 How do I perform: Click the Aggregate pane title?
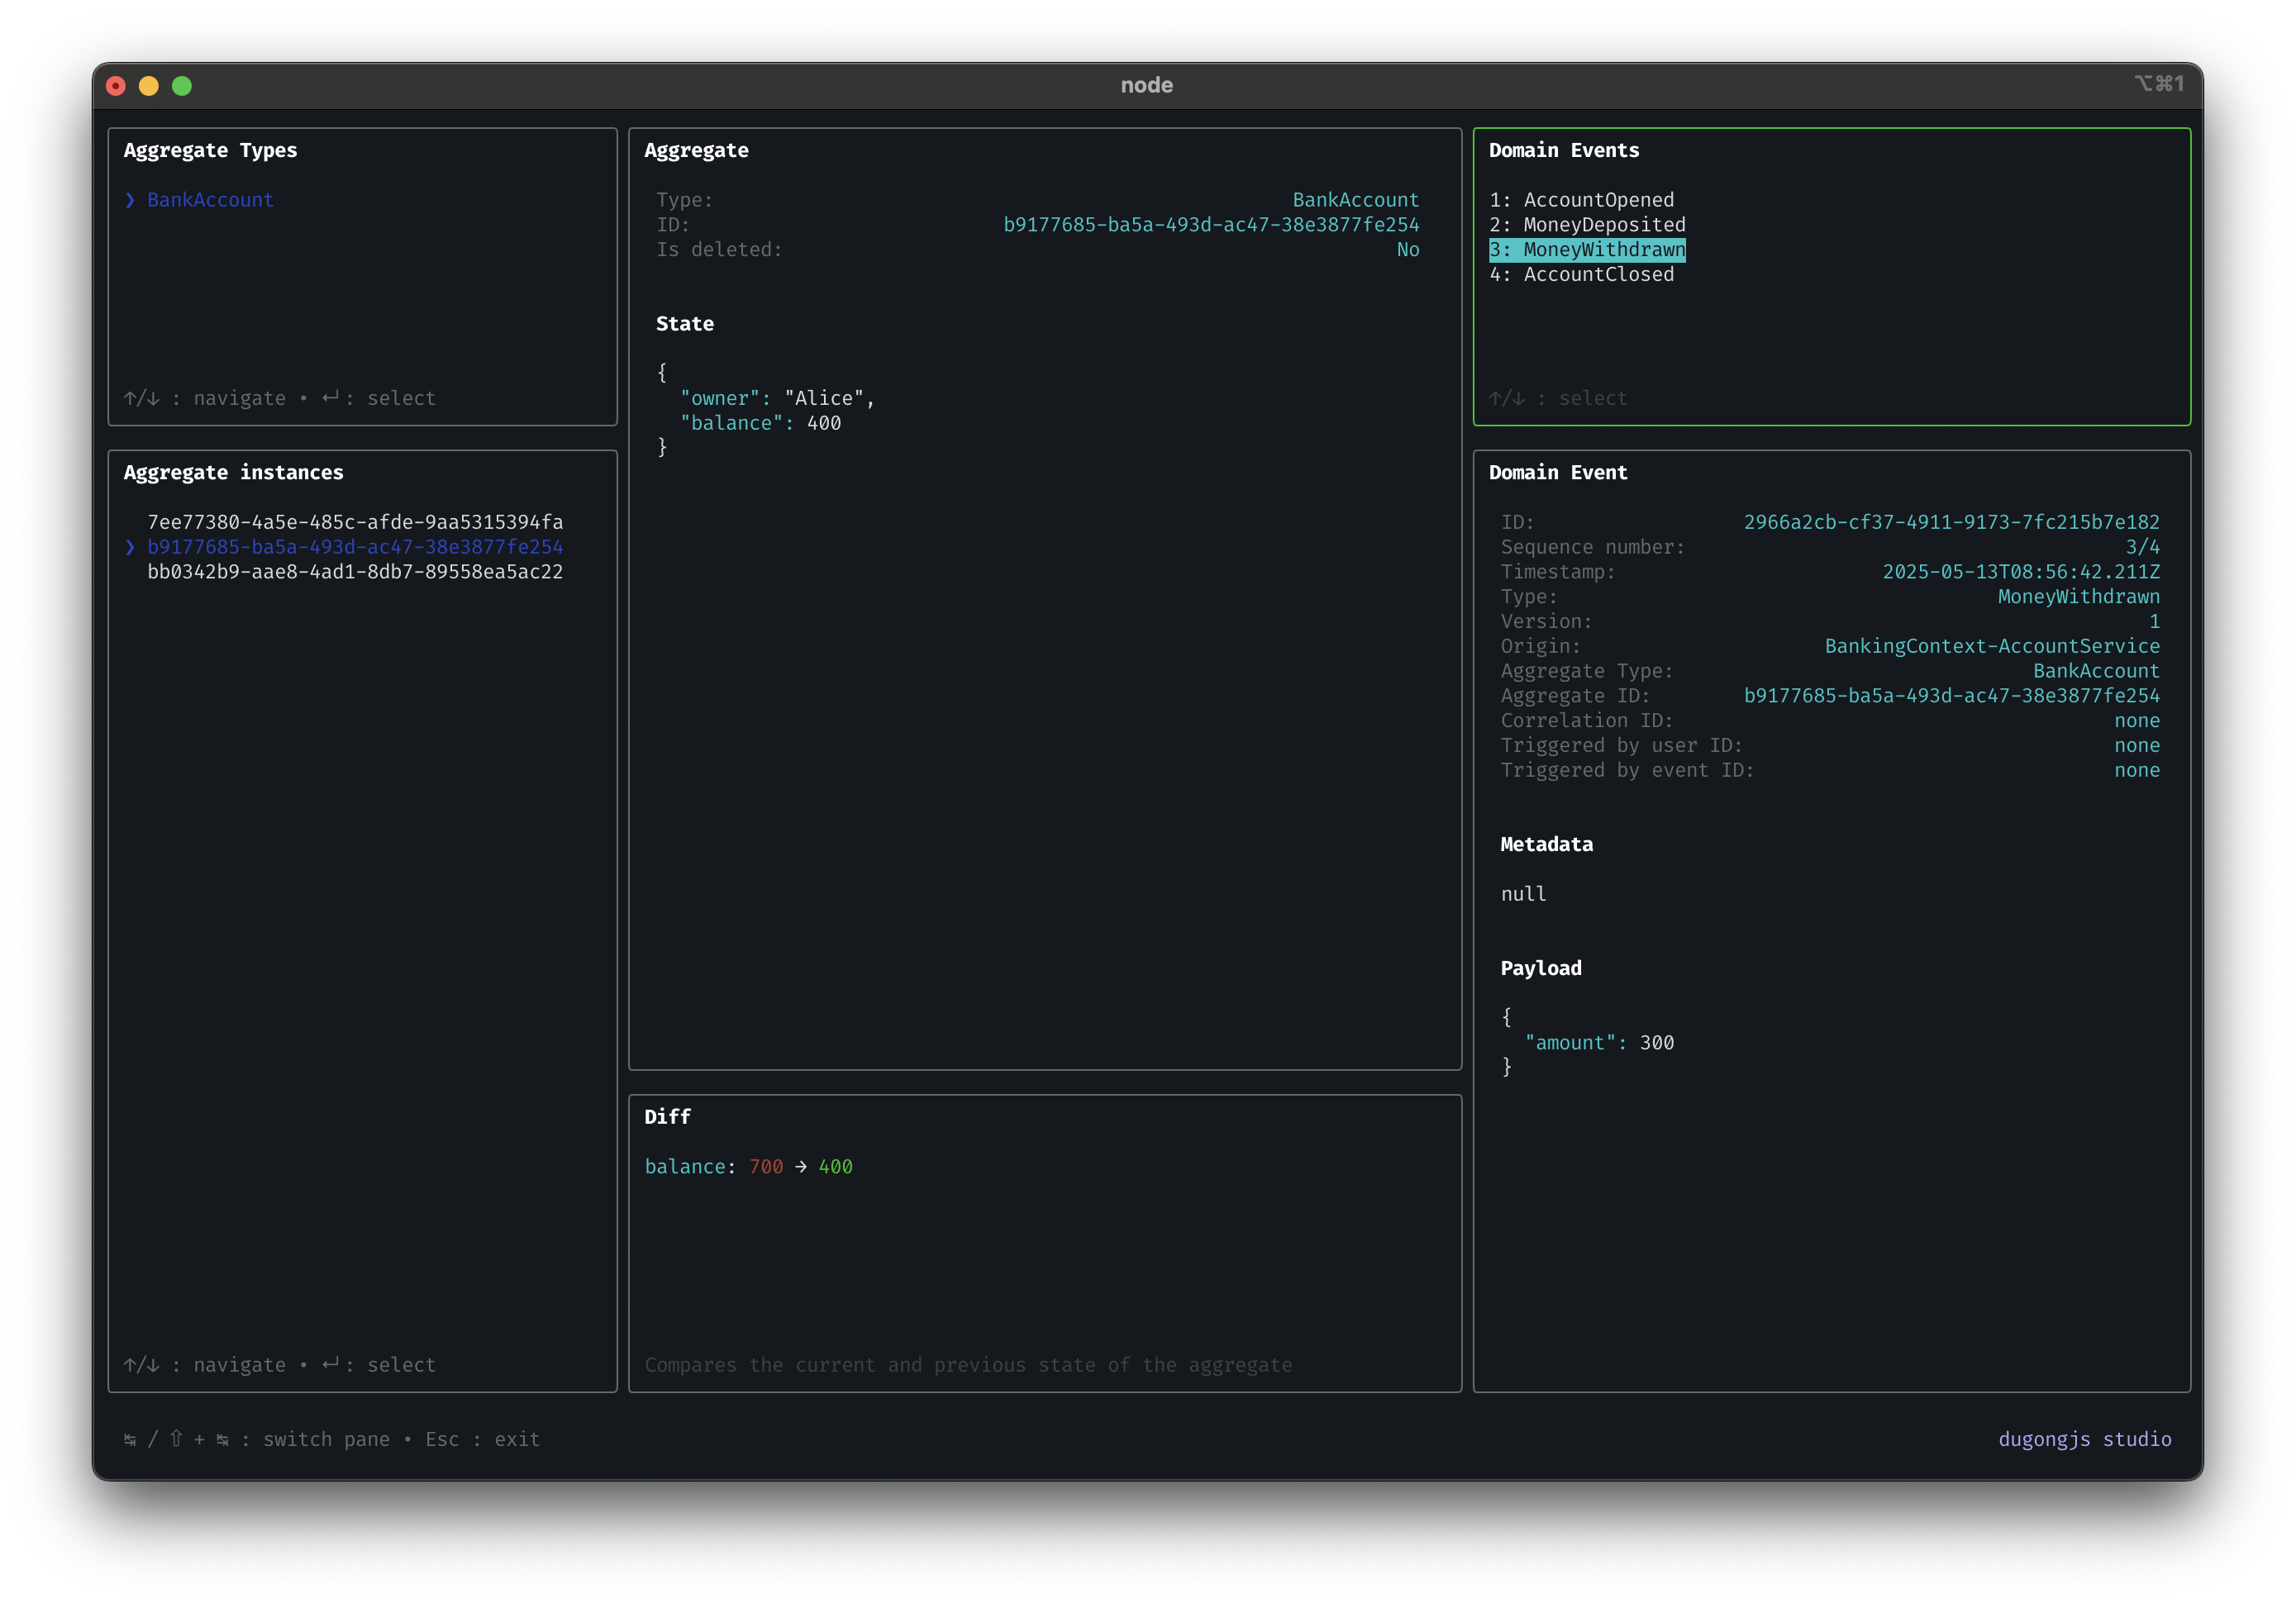pos(696,150)
